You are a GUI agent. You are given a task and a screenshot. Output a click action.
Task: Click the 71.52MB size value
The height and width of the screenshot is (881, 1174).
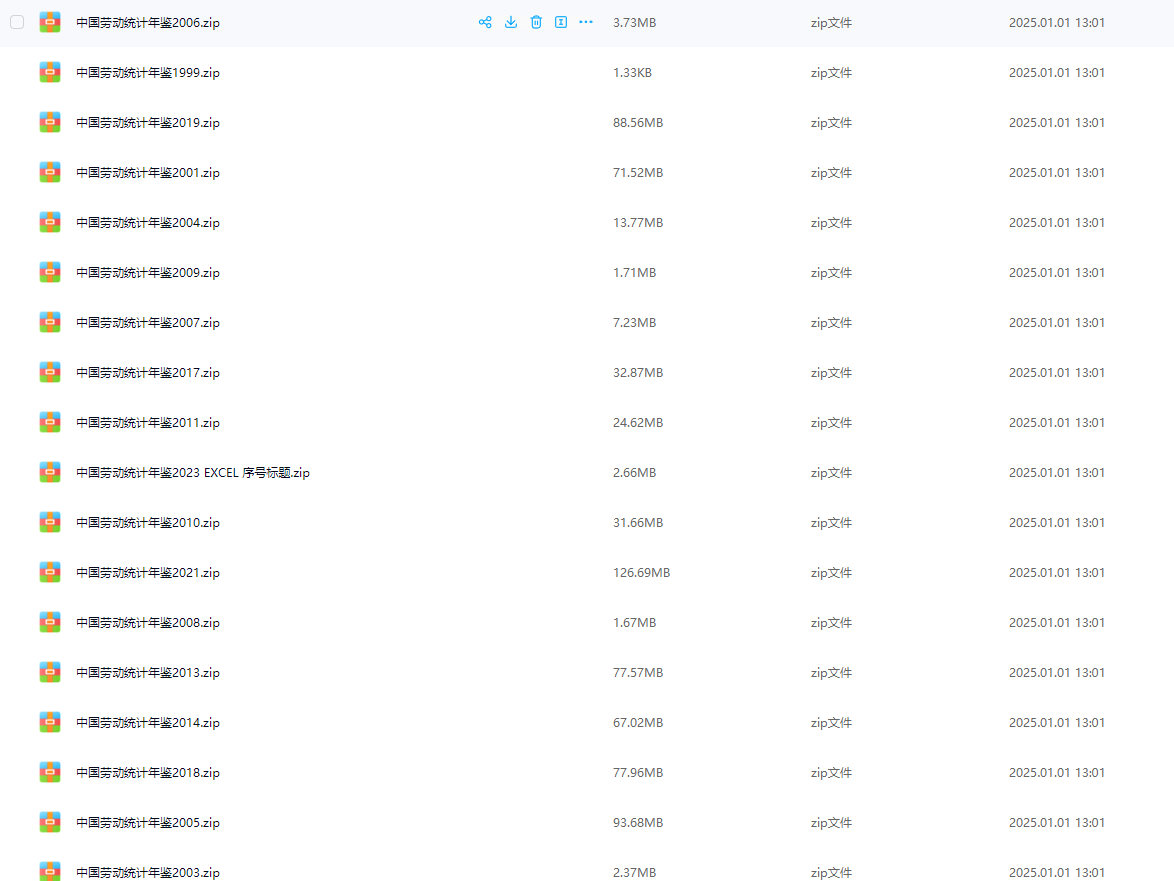[638, 173]
